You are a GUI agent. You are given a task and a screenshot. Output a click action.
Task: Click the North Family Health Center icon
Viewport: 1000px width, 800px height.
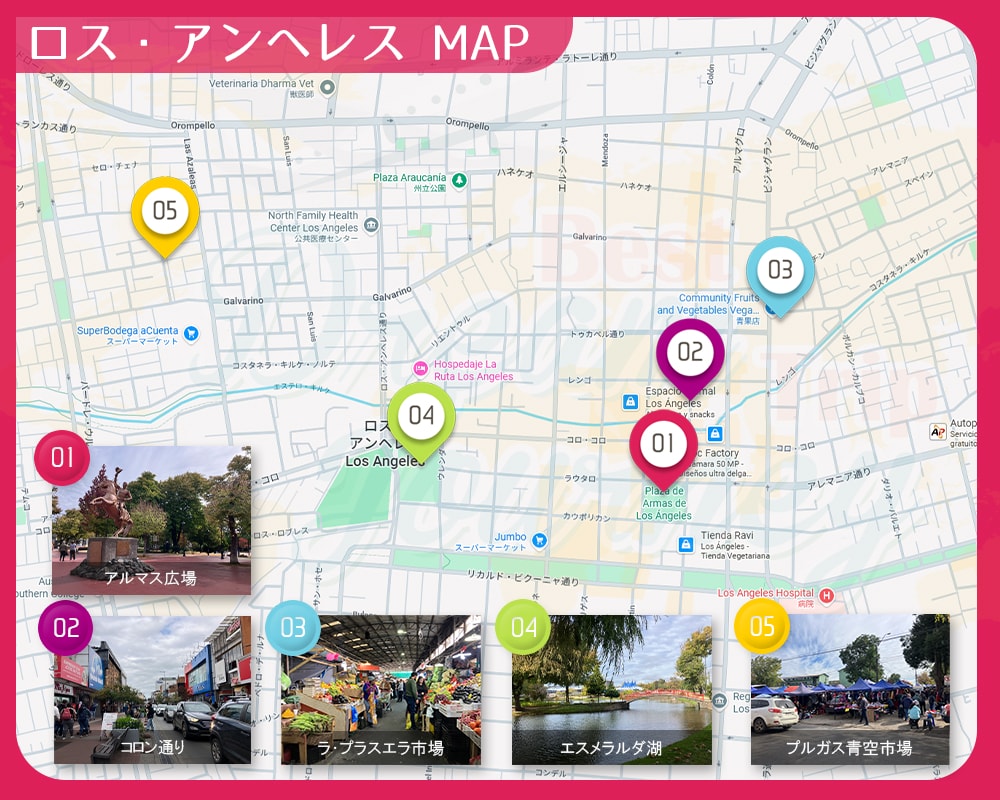[371, 225]
